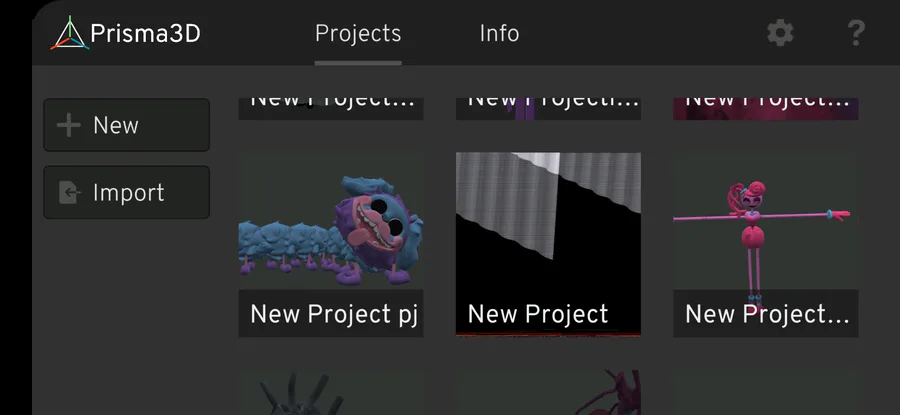The width and height of the screenshot is (900, 415).
Task: Click the Import button
Action: coord(126,192)
